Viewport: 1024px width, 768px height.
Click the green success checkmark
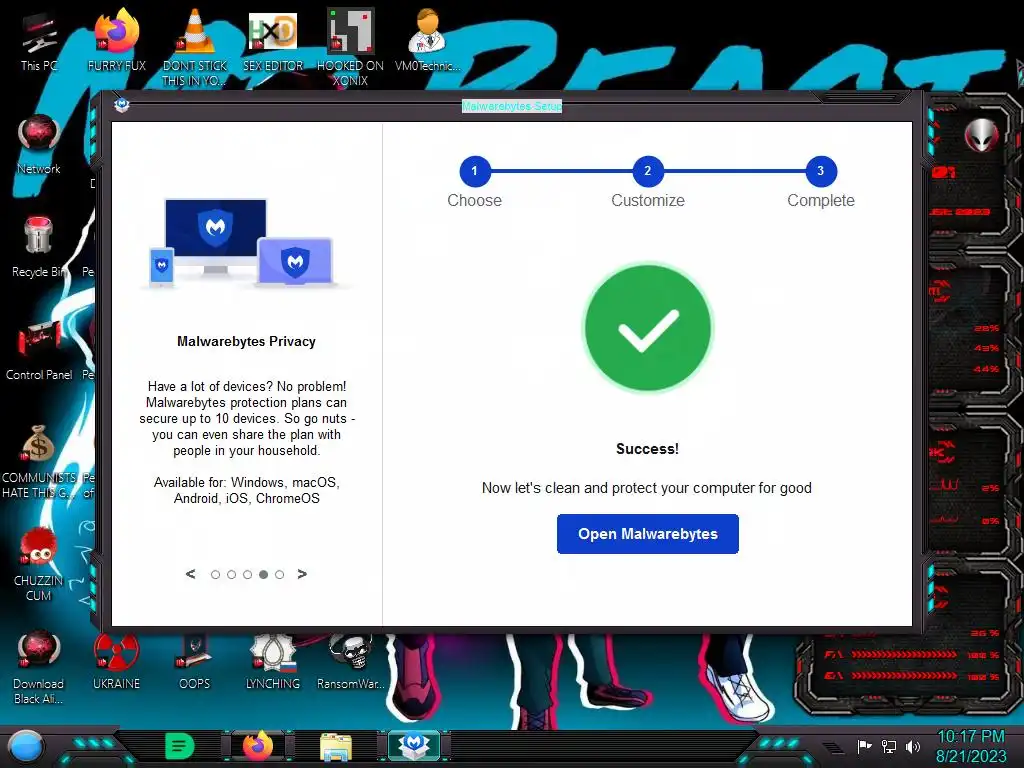[x=647, y=328]
